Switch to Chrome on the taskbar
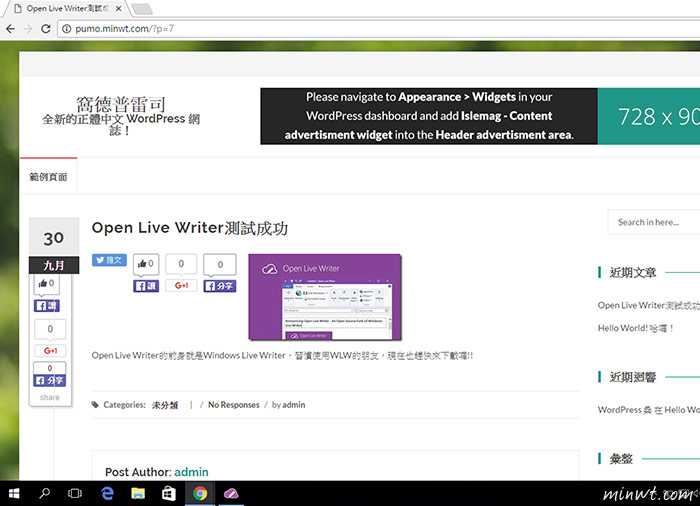The image size is (700, 506). coord(200,493)
